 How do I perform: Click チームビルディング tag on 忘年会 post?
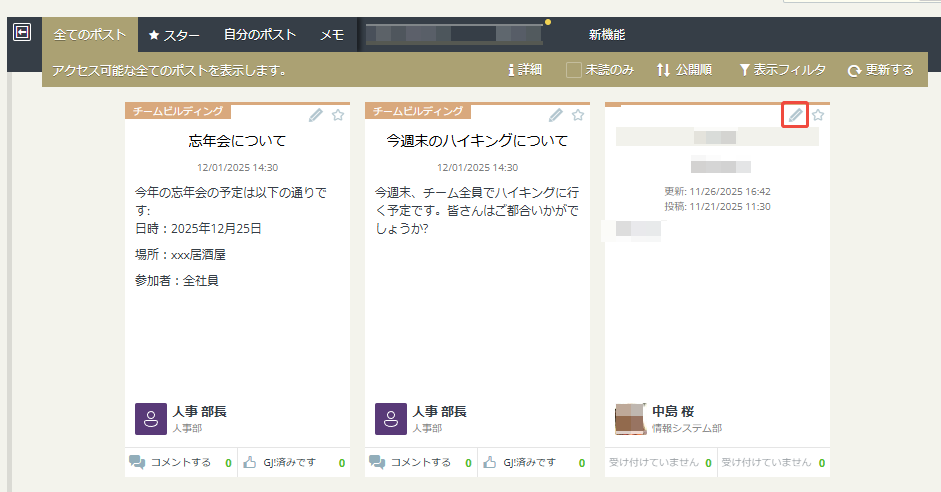click(178, 111)
